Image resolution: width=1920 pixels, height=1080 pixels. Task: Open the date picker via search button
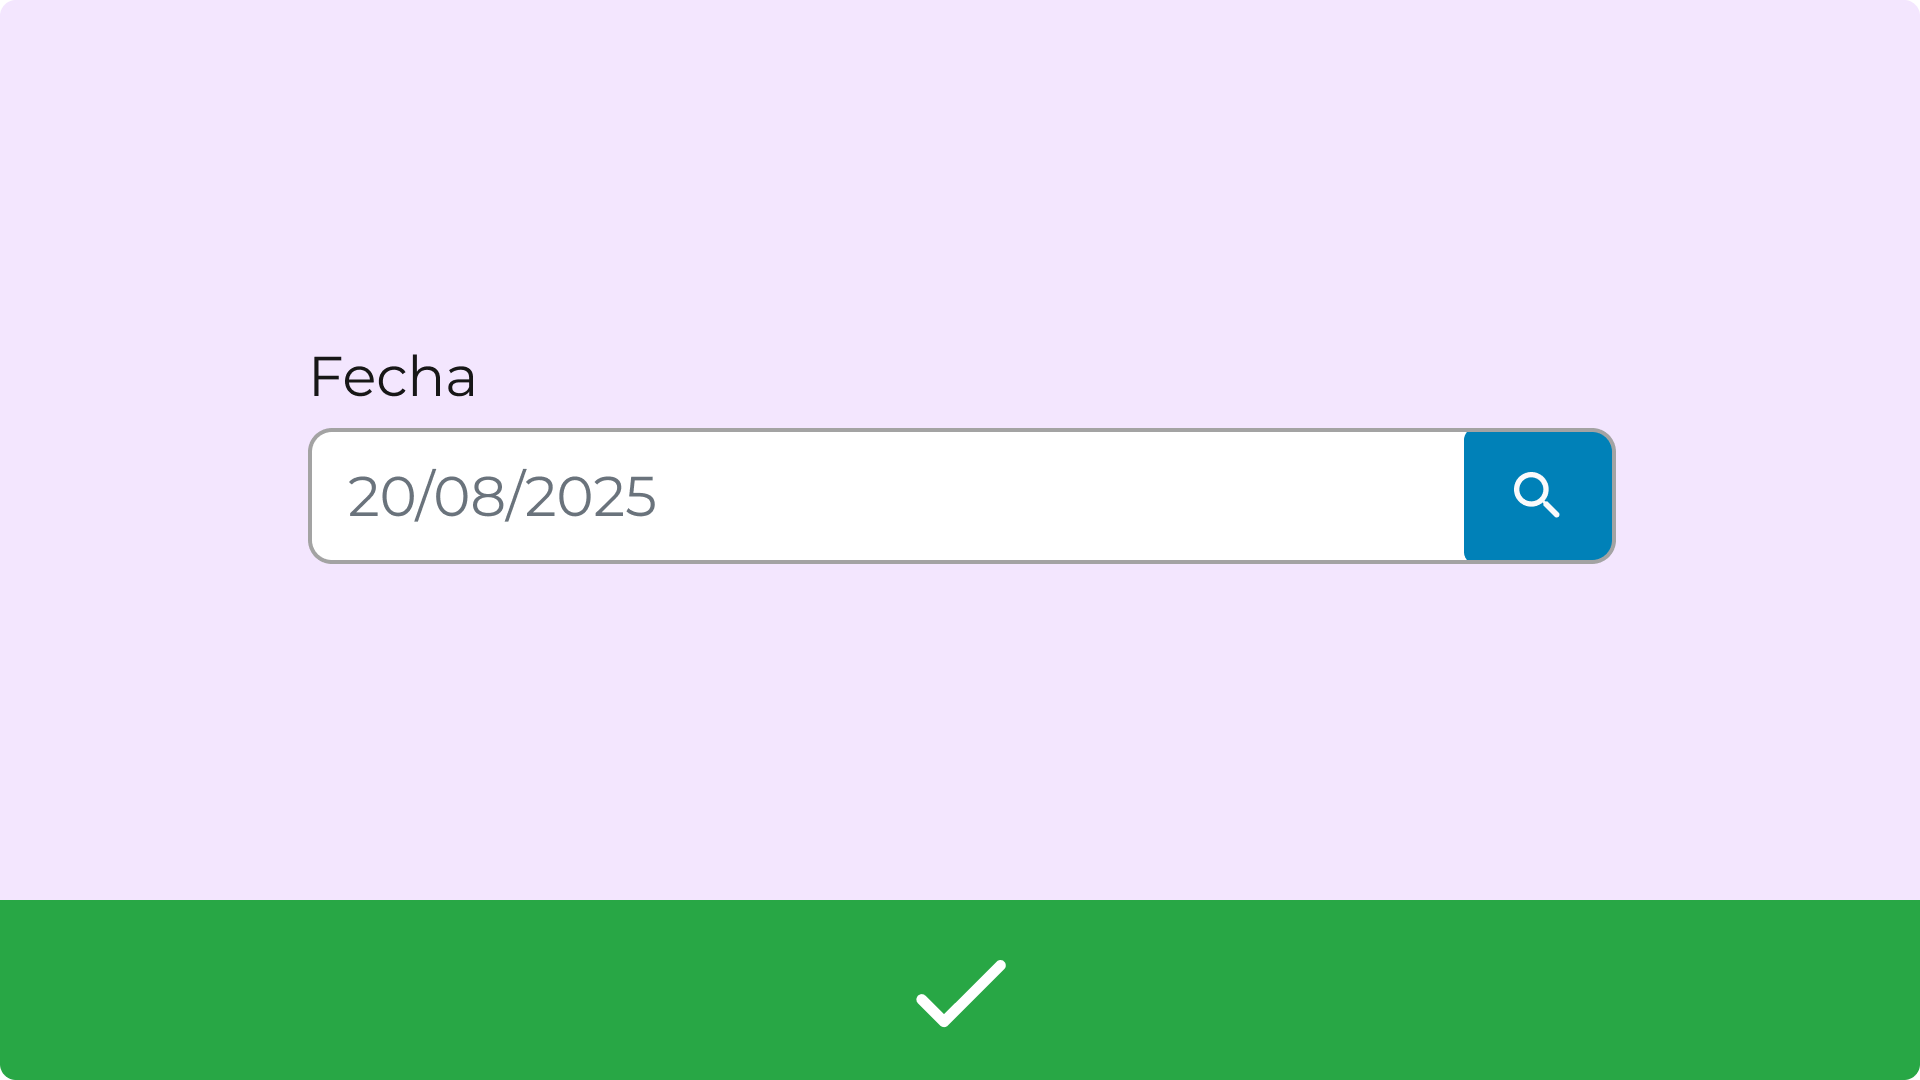1537,496
